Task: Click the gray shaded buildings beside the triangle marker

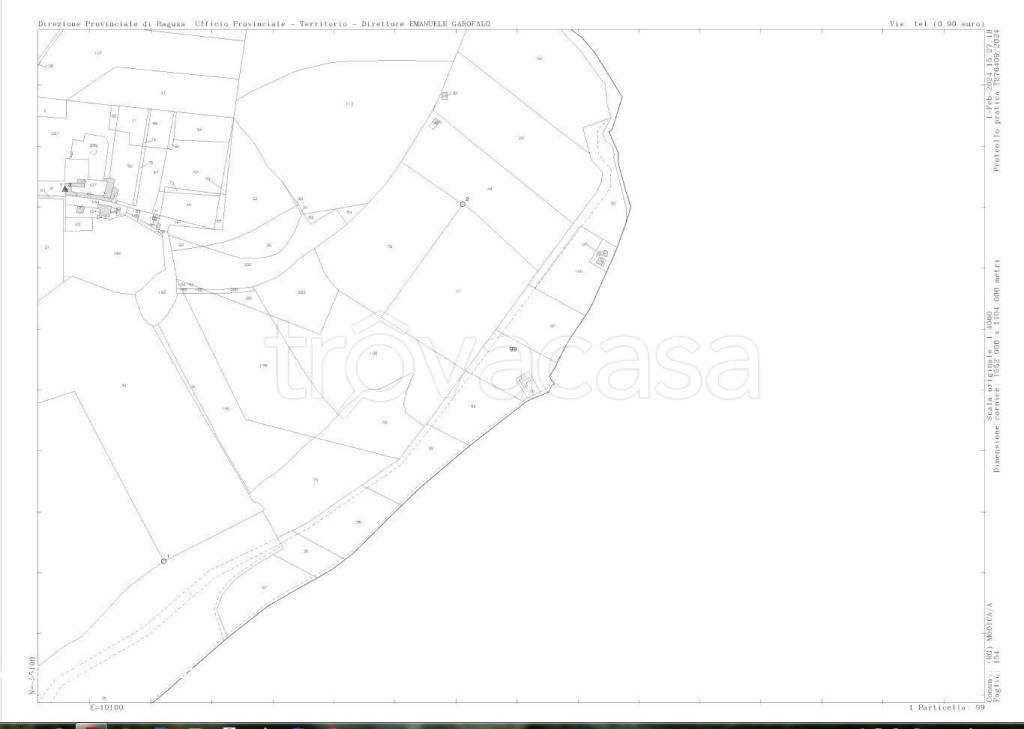Action: 106,188
